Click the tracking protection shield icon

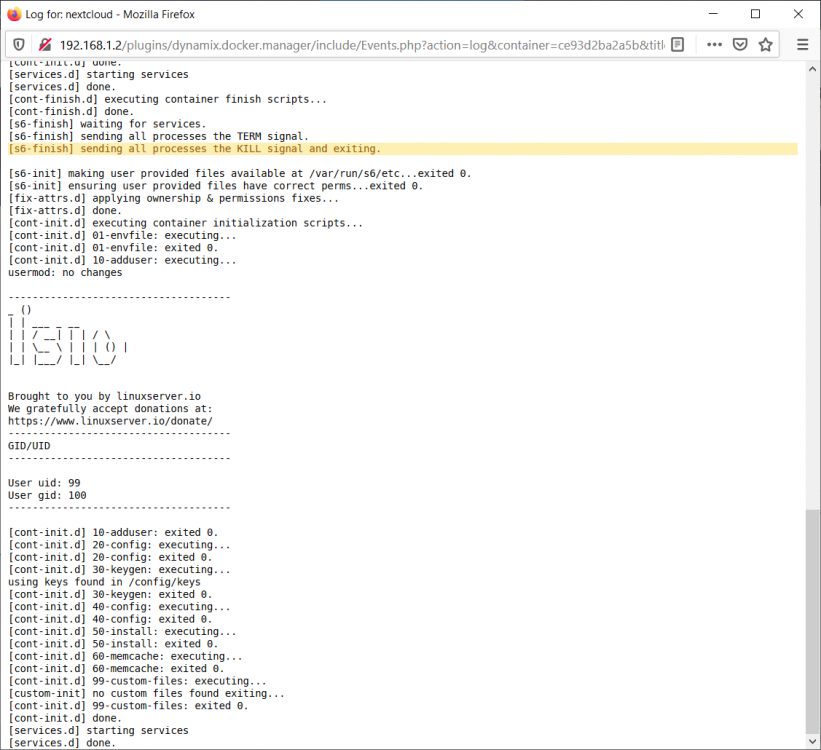click(19, 45)
